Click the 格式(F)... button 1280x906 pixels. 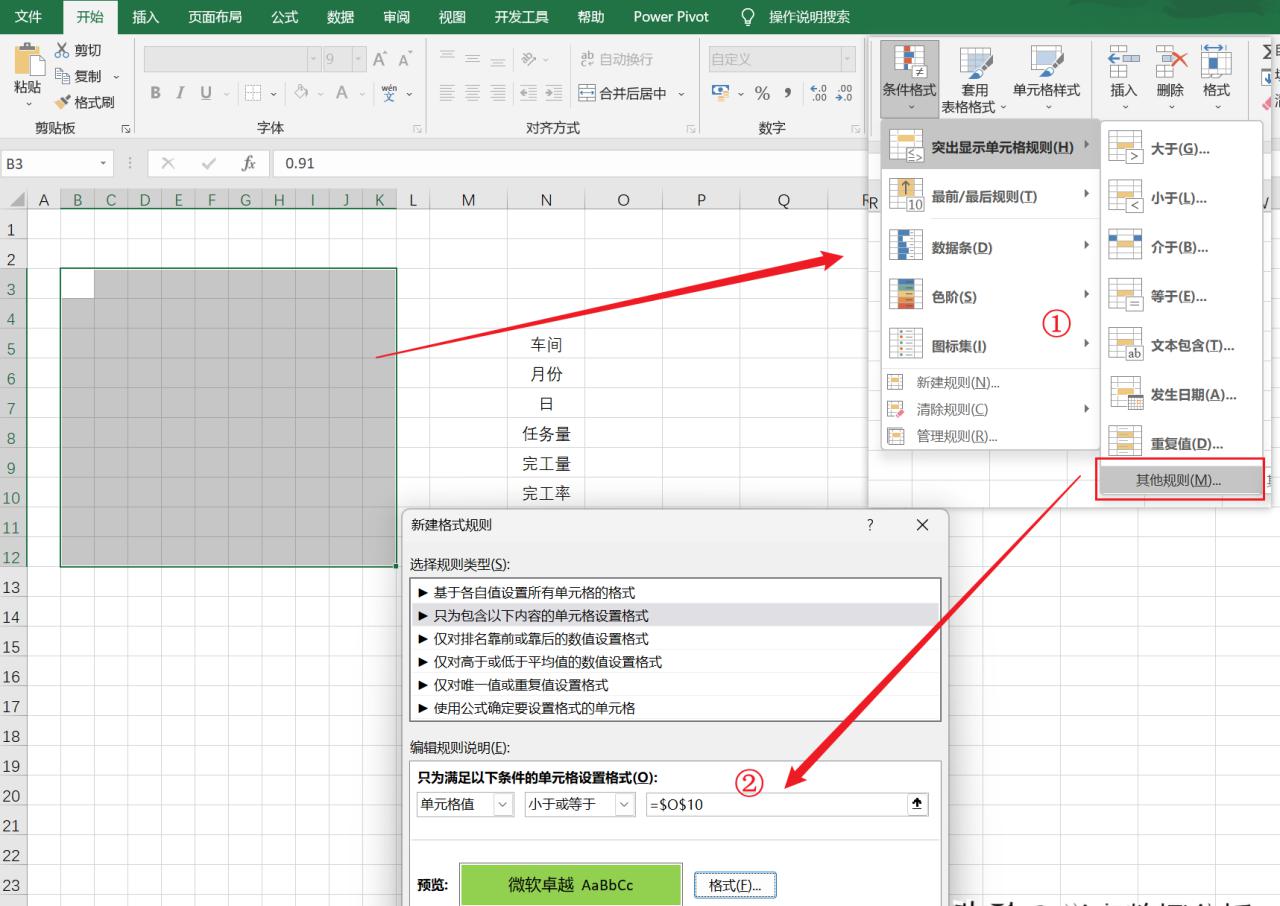point(735,885)
